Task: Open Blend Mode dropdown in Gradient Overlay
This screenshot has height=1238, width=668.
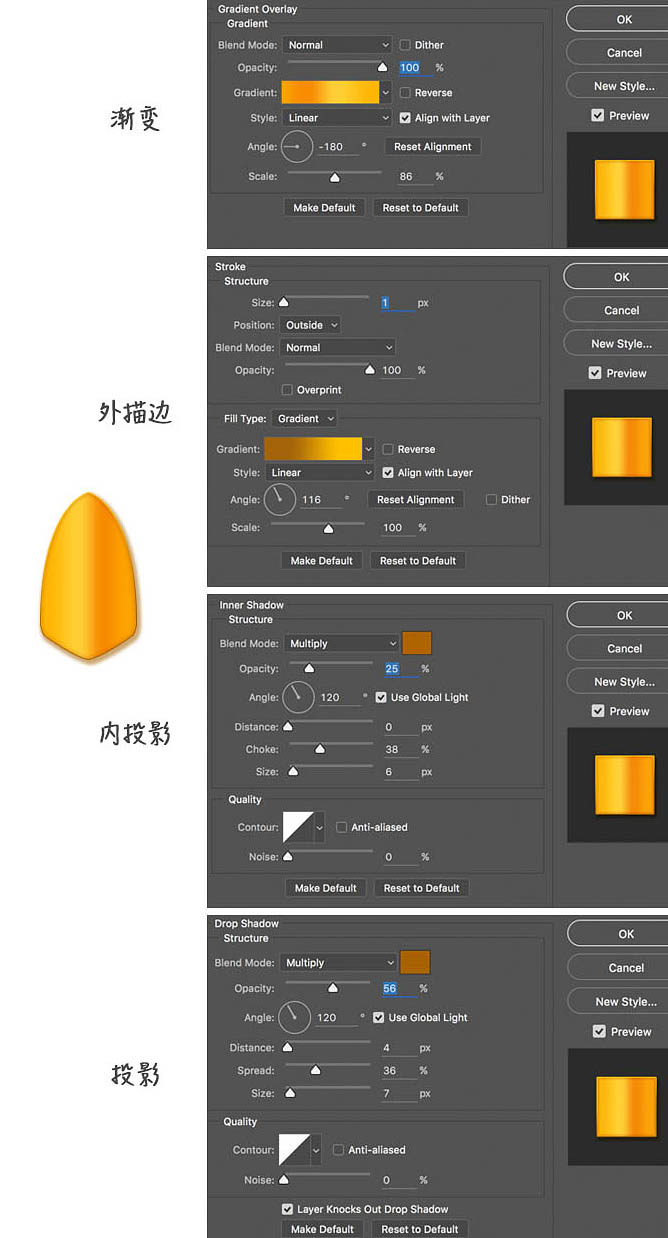Action: coord(337,45)
